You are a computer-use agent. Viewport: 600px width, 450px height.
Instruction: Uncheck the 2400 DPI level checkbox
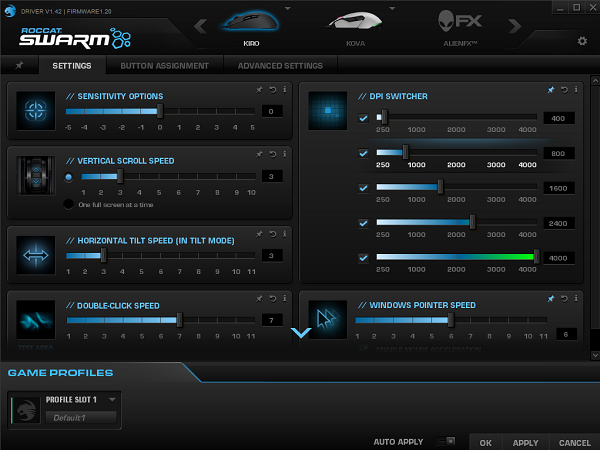[364, 223]
